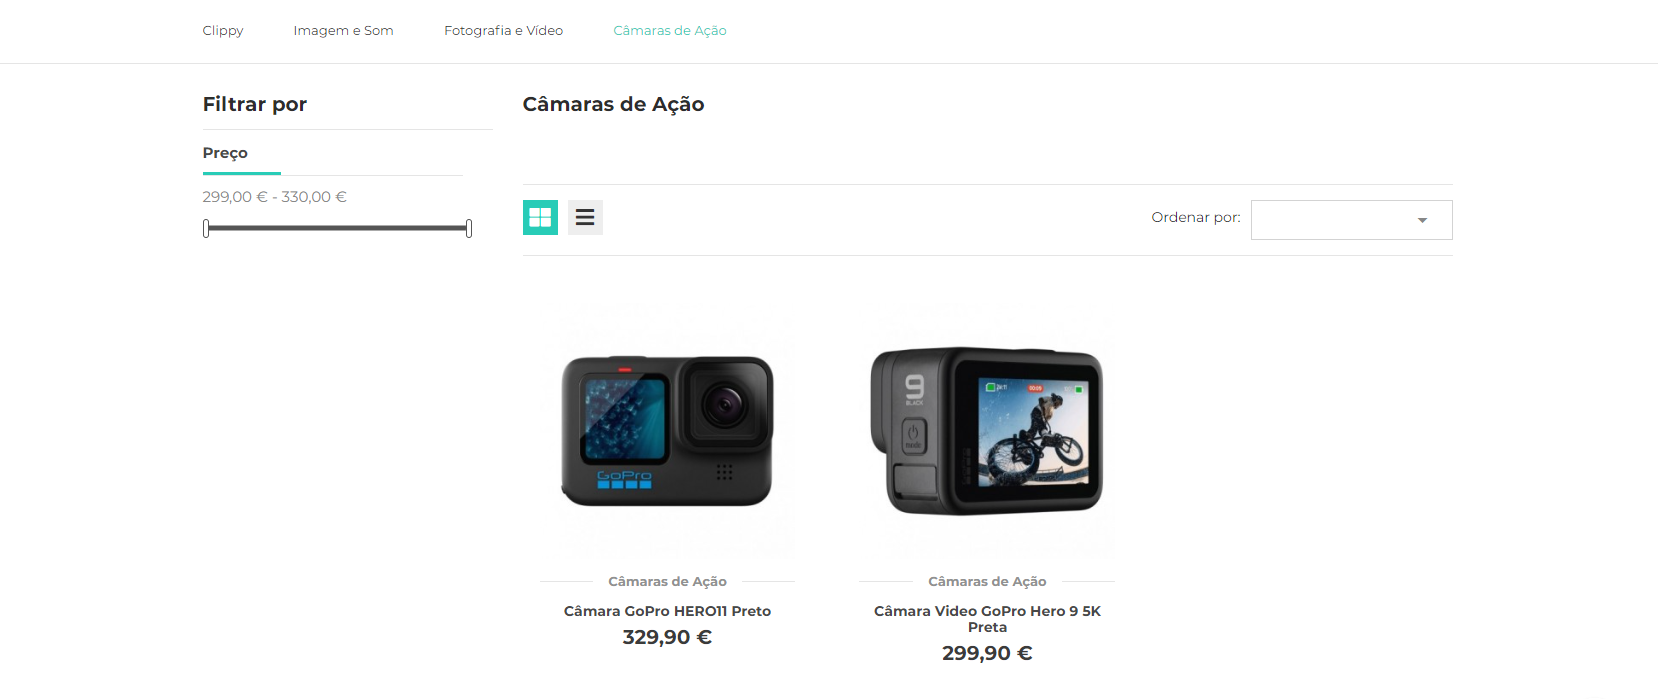
Task: Click the middle of the price range track
Action: [337, 228]
